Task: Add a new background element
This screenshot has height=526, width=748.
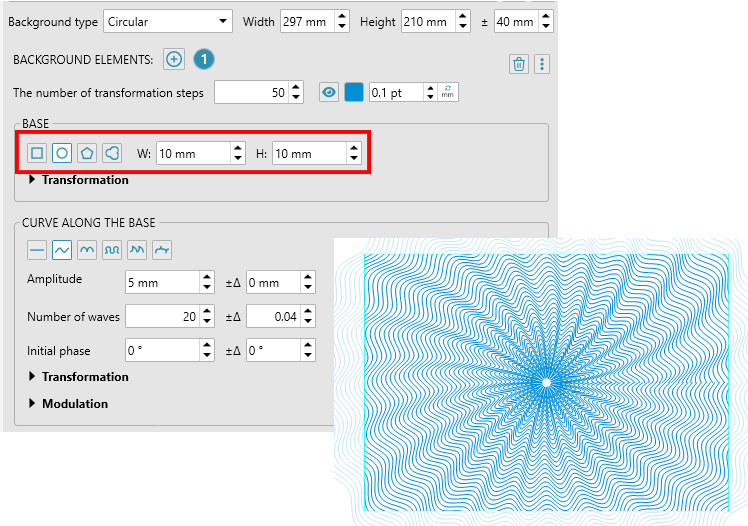Action: click(x=174, y=60)
